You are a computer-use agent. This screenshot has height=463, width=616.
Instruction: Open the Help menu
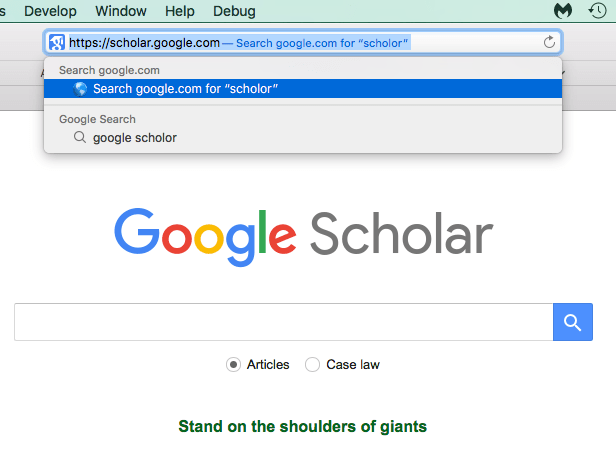coord(180,11)
